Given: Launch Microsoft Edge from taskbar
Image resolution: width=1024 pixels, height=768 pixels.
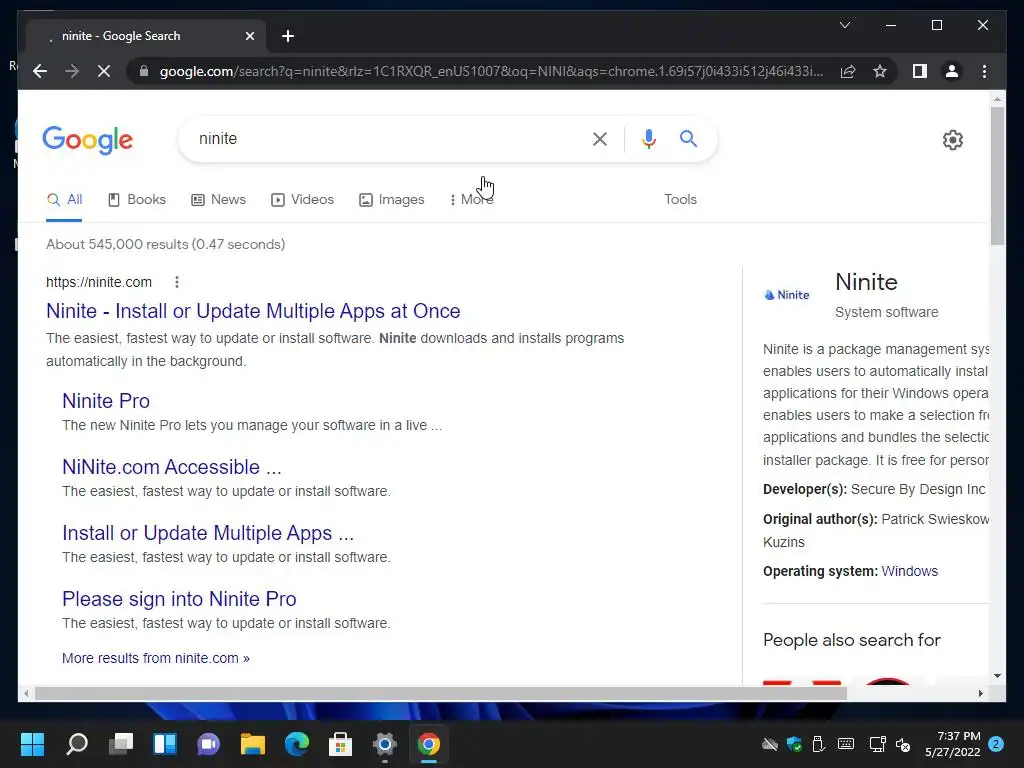Looking at the screenshot, I should point(296,744).
